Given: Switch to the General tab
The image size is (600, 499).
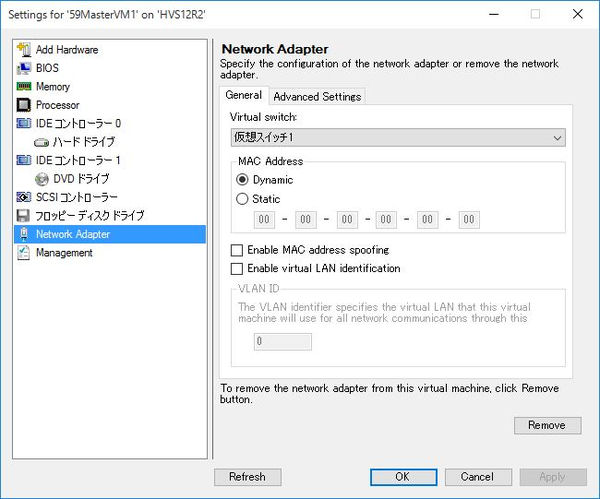Looking at the screenshot, I should (x=243, y=95).
